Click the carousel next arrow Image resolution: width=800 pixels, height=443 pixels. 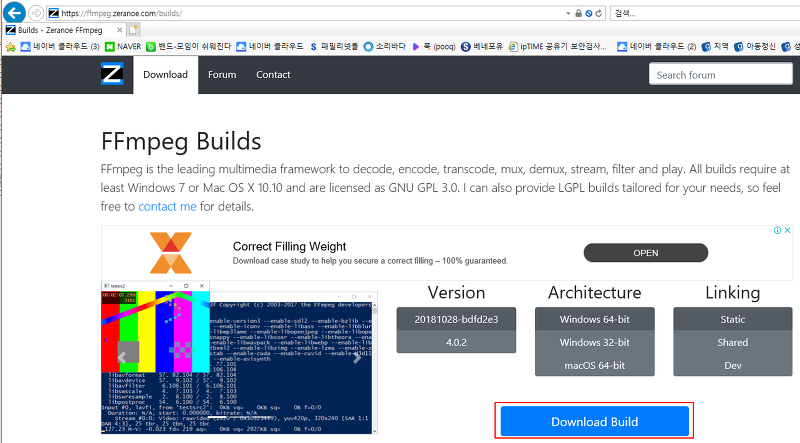tap(357, 358)
